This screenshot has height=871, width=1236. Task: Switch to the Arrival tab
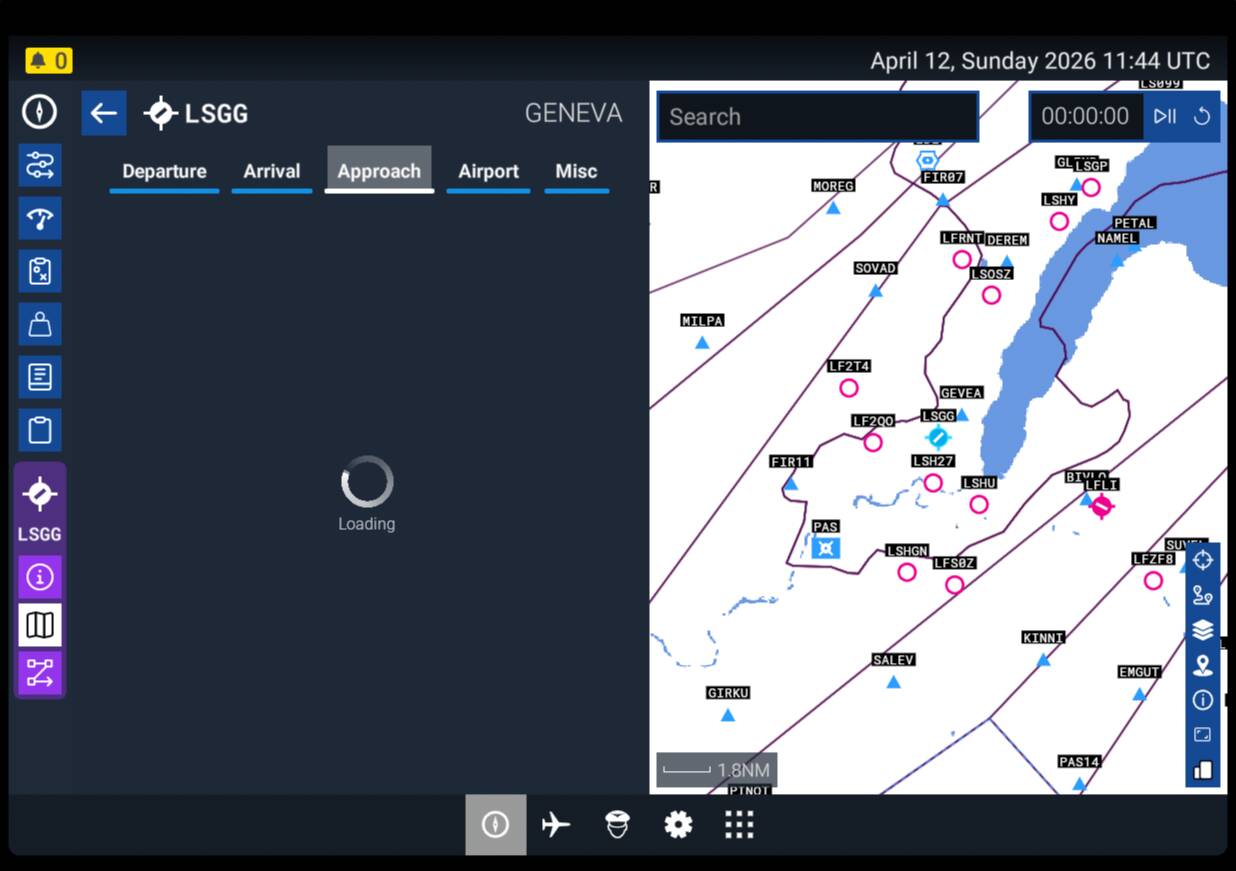point(271,171)
